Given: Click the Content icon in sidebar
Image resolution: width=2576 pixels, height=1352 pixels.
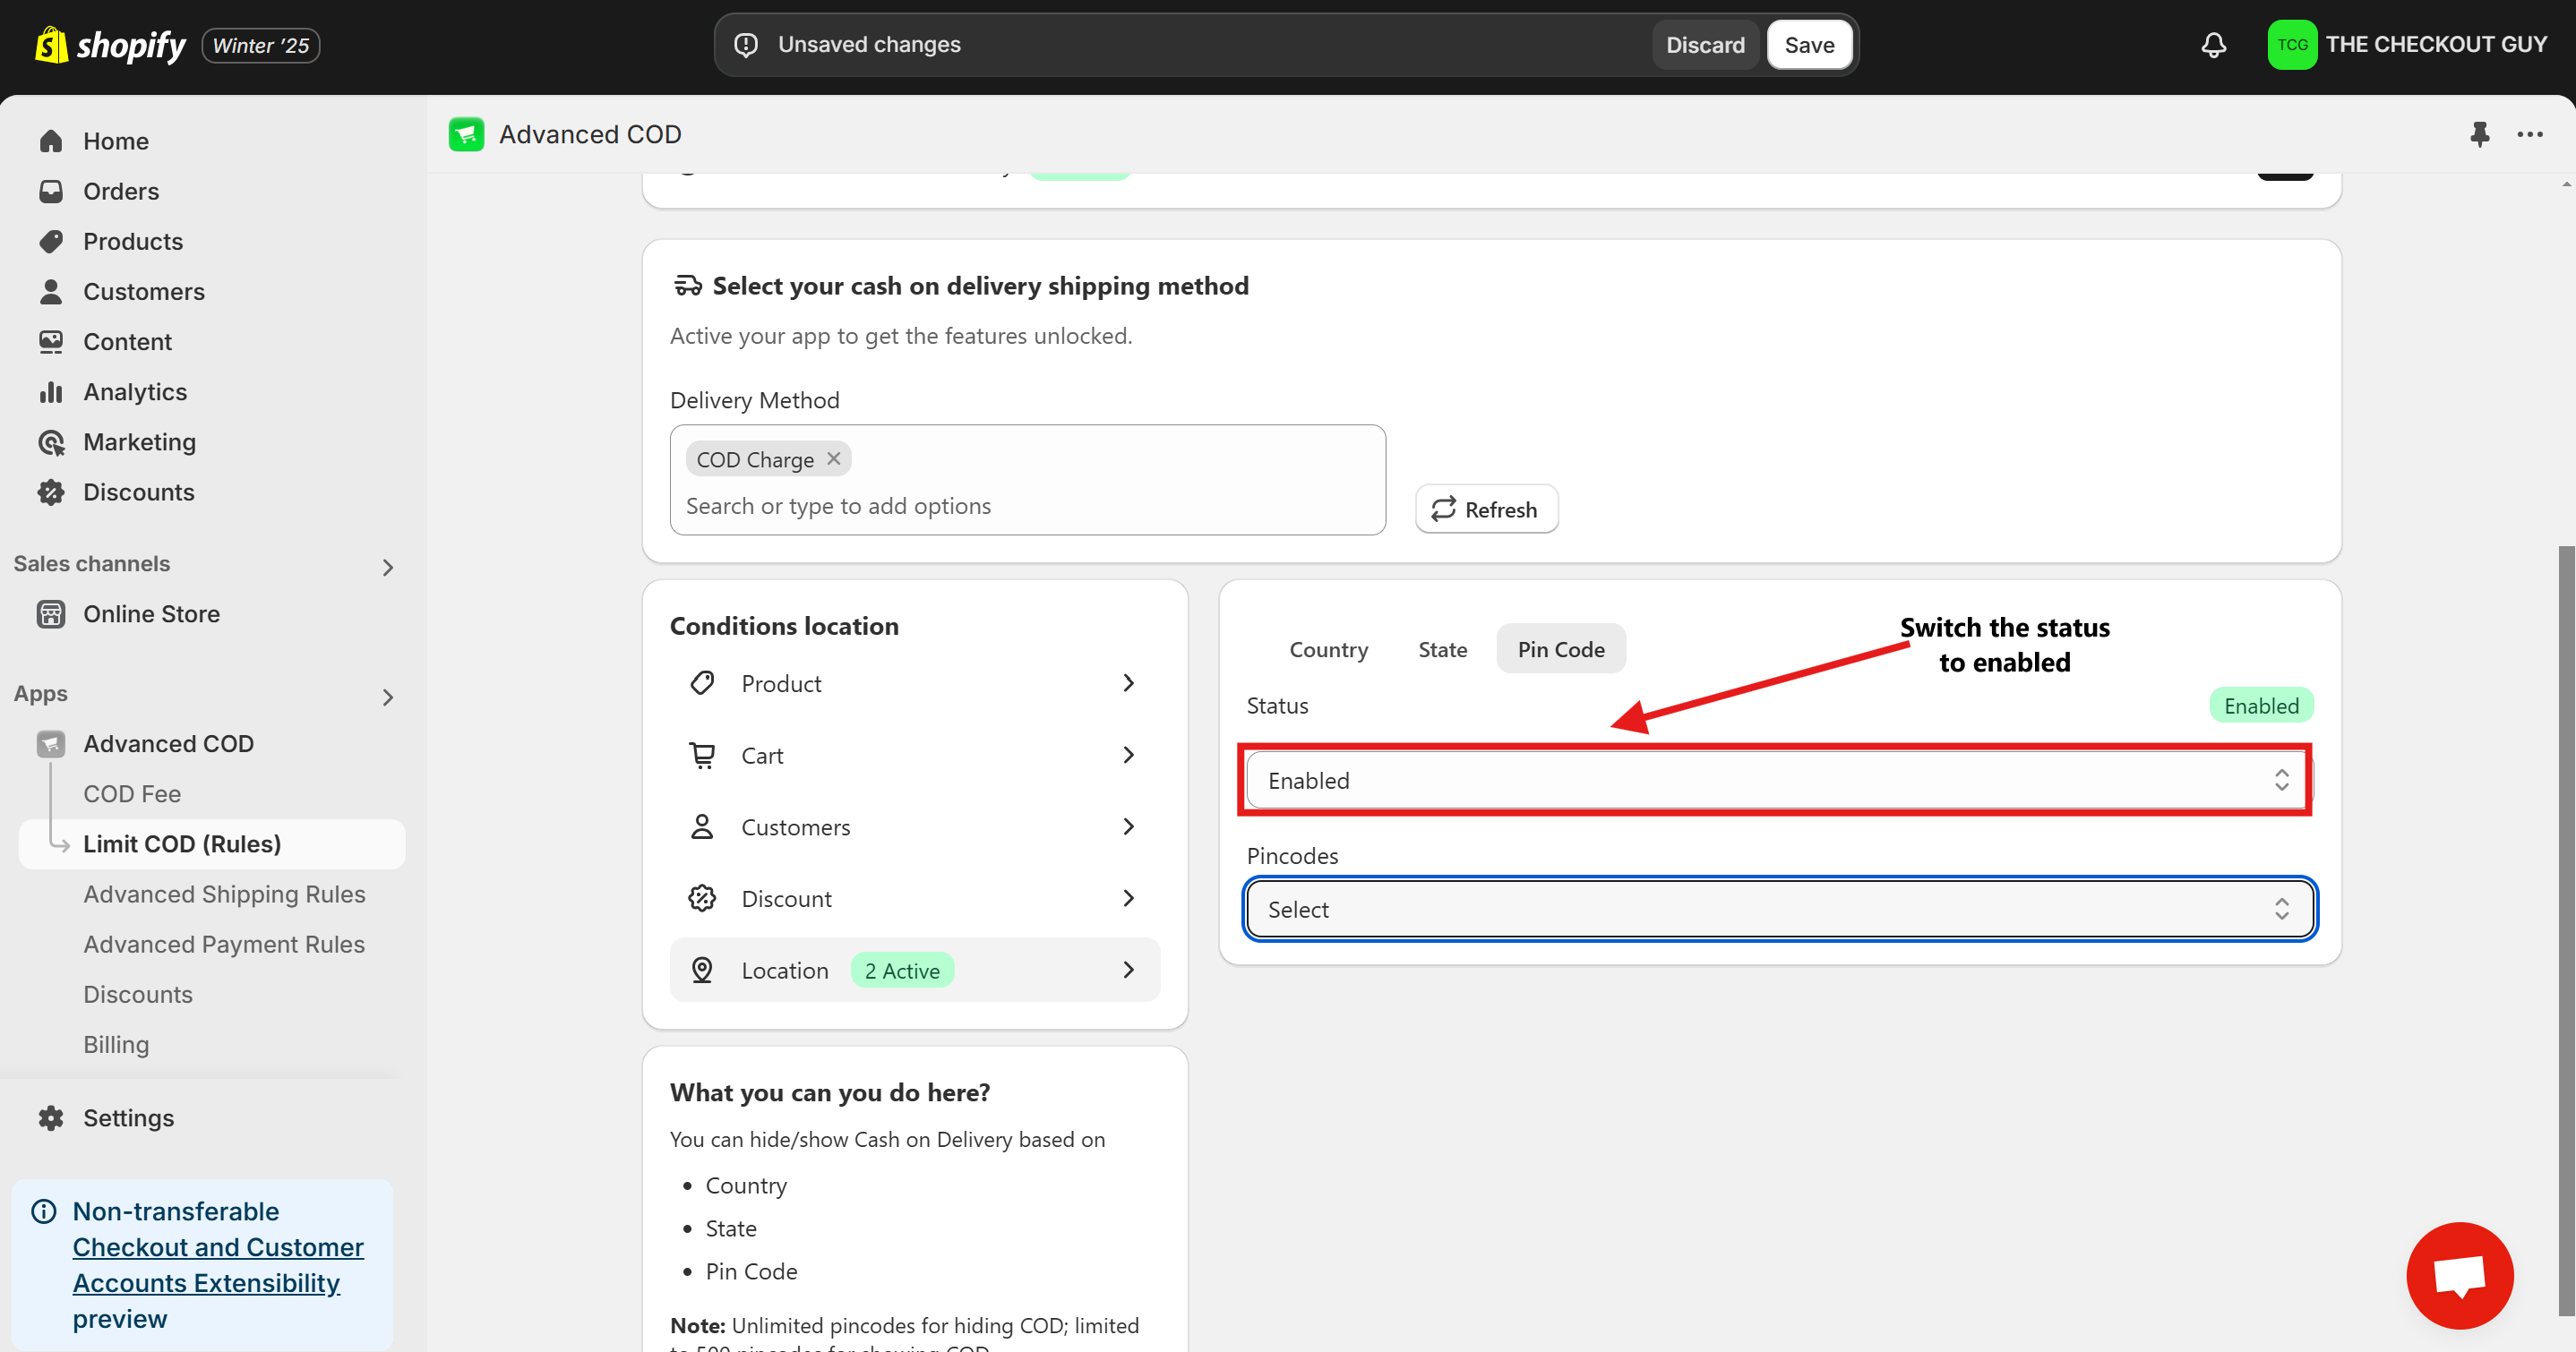Looking at the screenshot, I should [x=51, y=341].
